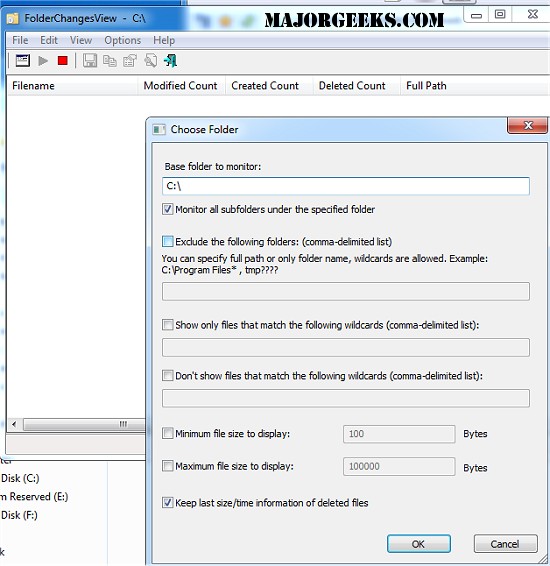This screenshot has width=550, height=566.
Task: Click the Copy selected items icon
Action: 110,61
